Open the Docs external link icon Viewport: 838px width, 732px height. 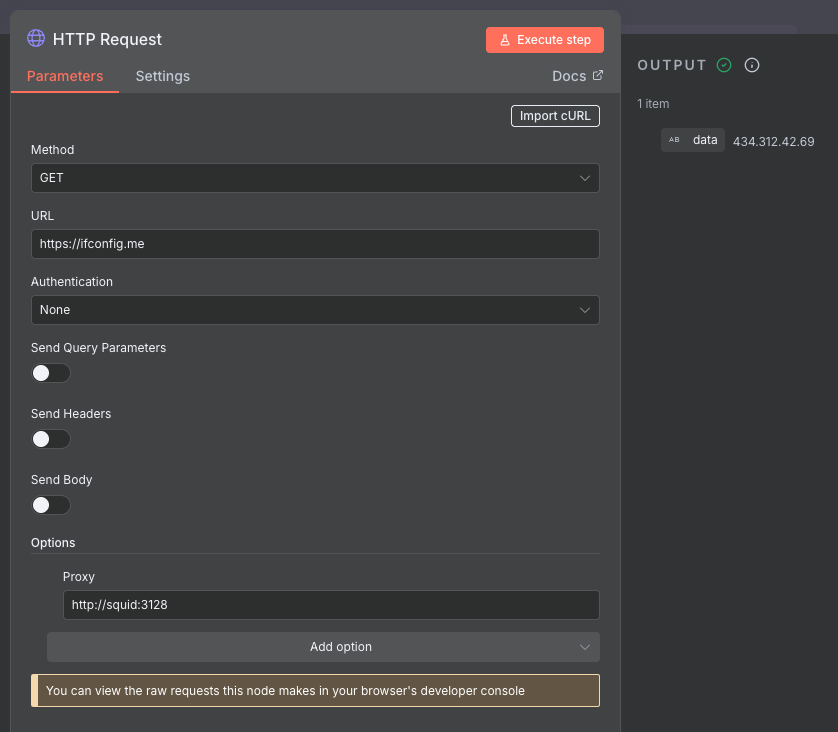click(x=598, y=75)
